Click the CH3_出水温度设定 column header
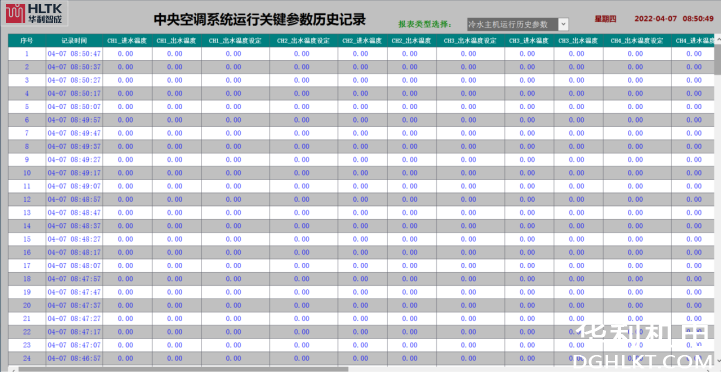723x375 pixels. point(470,41)
